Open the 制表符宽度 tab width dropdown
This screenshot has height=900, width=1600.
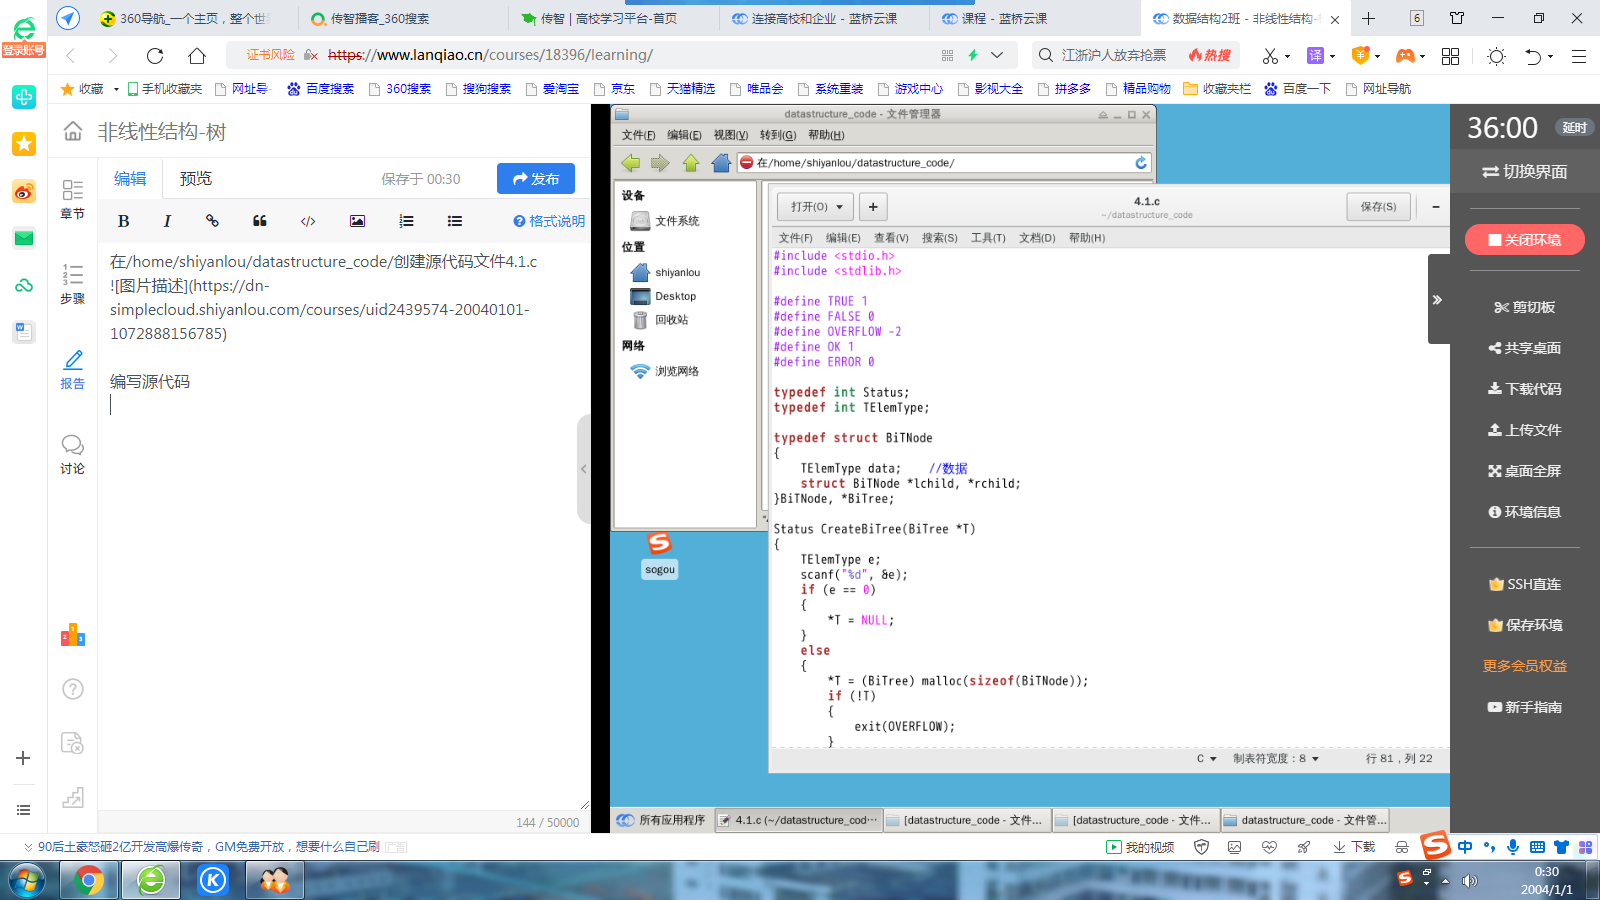click(x=1276, y=759)
